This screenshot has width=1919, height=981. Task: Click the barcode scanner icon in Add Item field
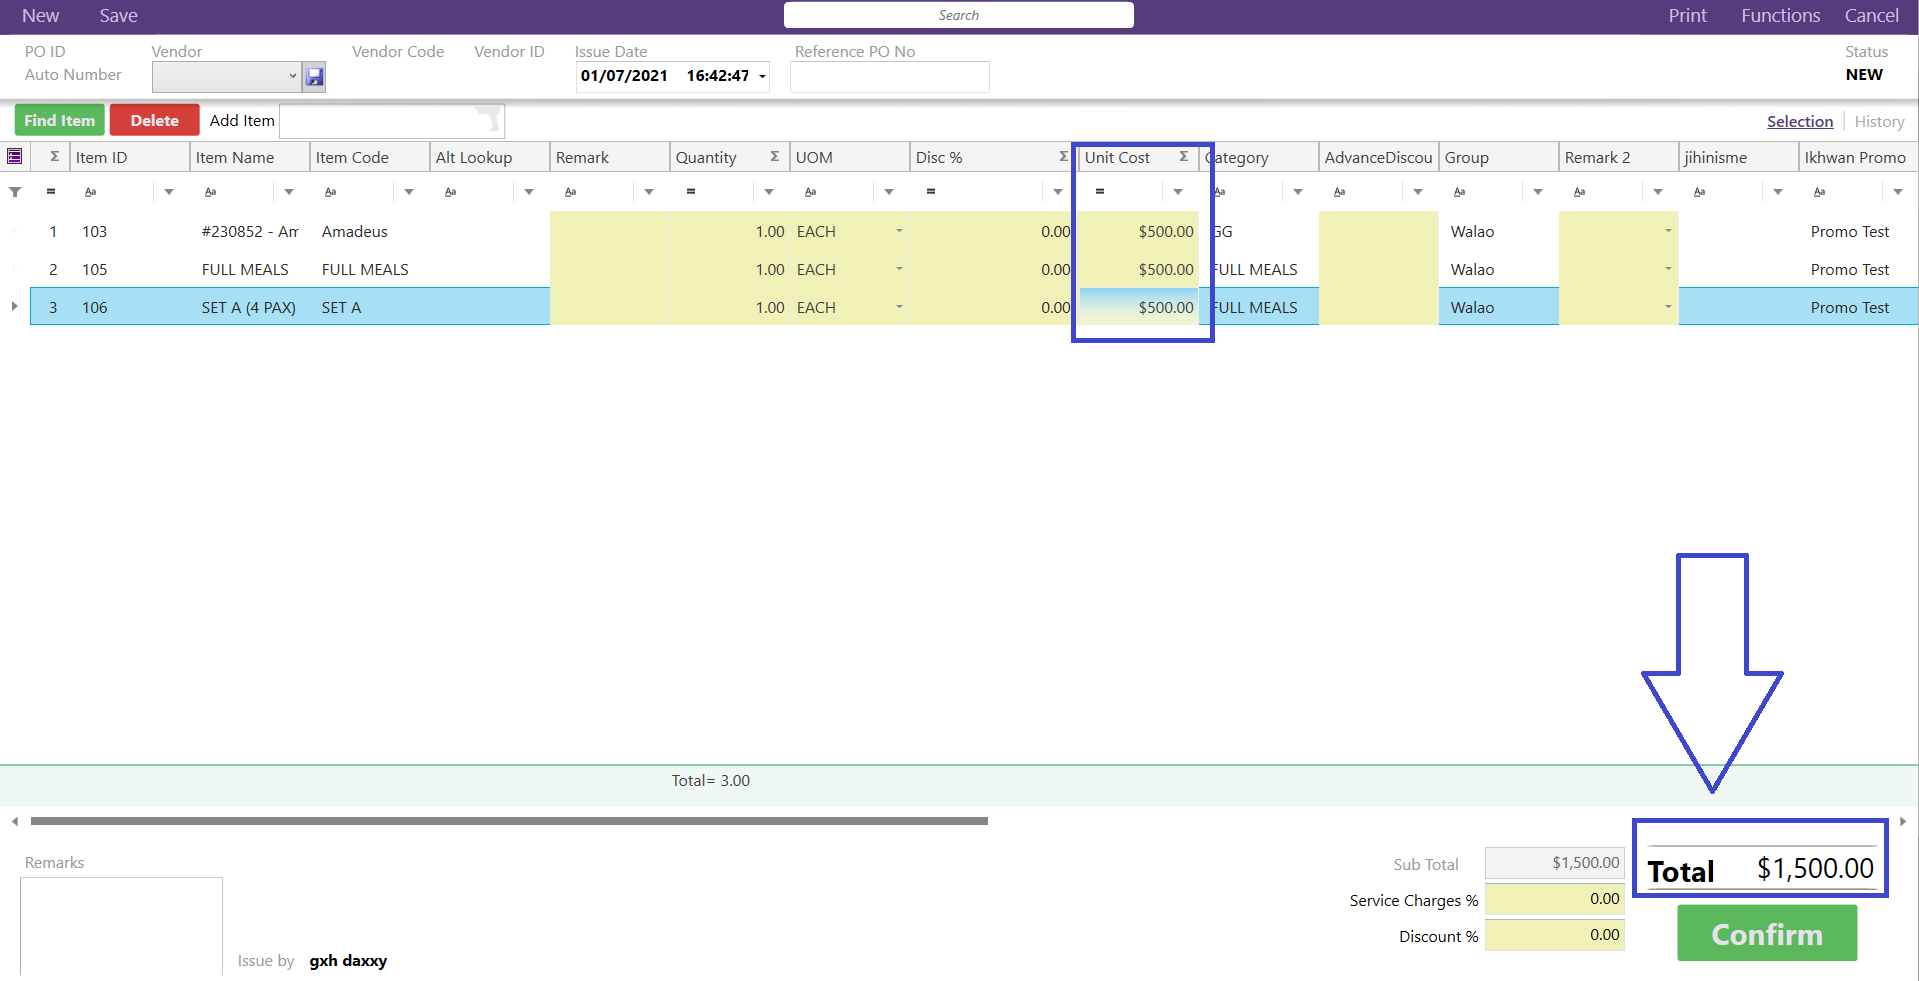click(488, 120)
